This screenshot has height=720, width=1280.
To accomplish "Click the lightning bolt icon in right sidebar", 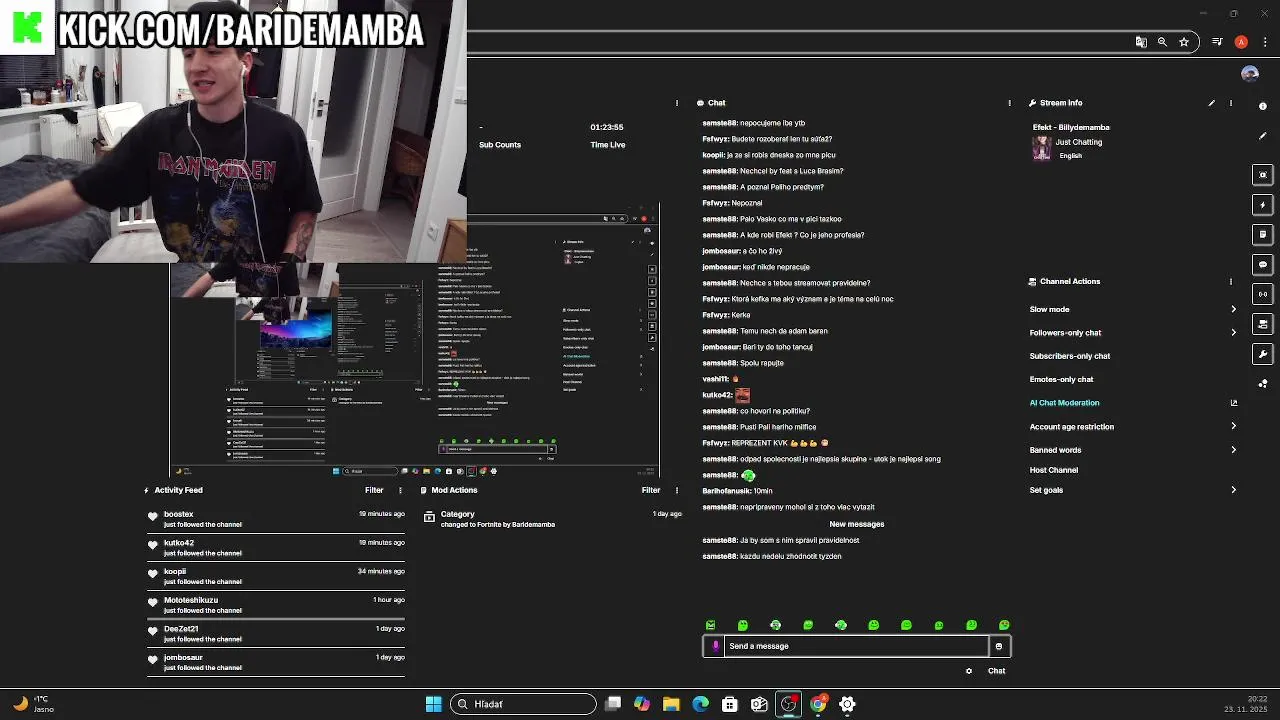I will point(1263,205).
